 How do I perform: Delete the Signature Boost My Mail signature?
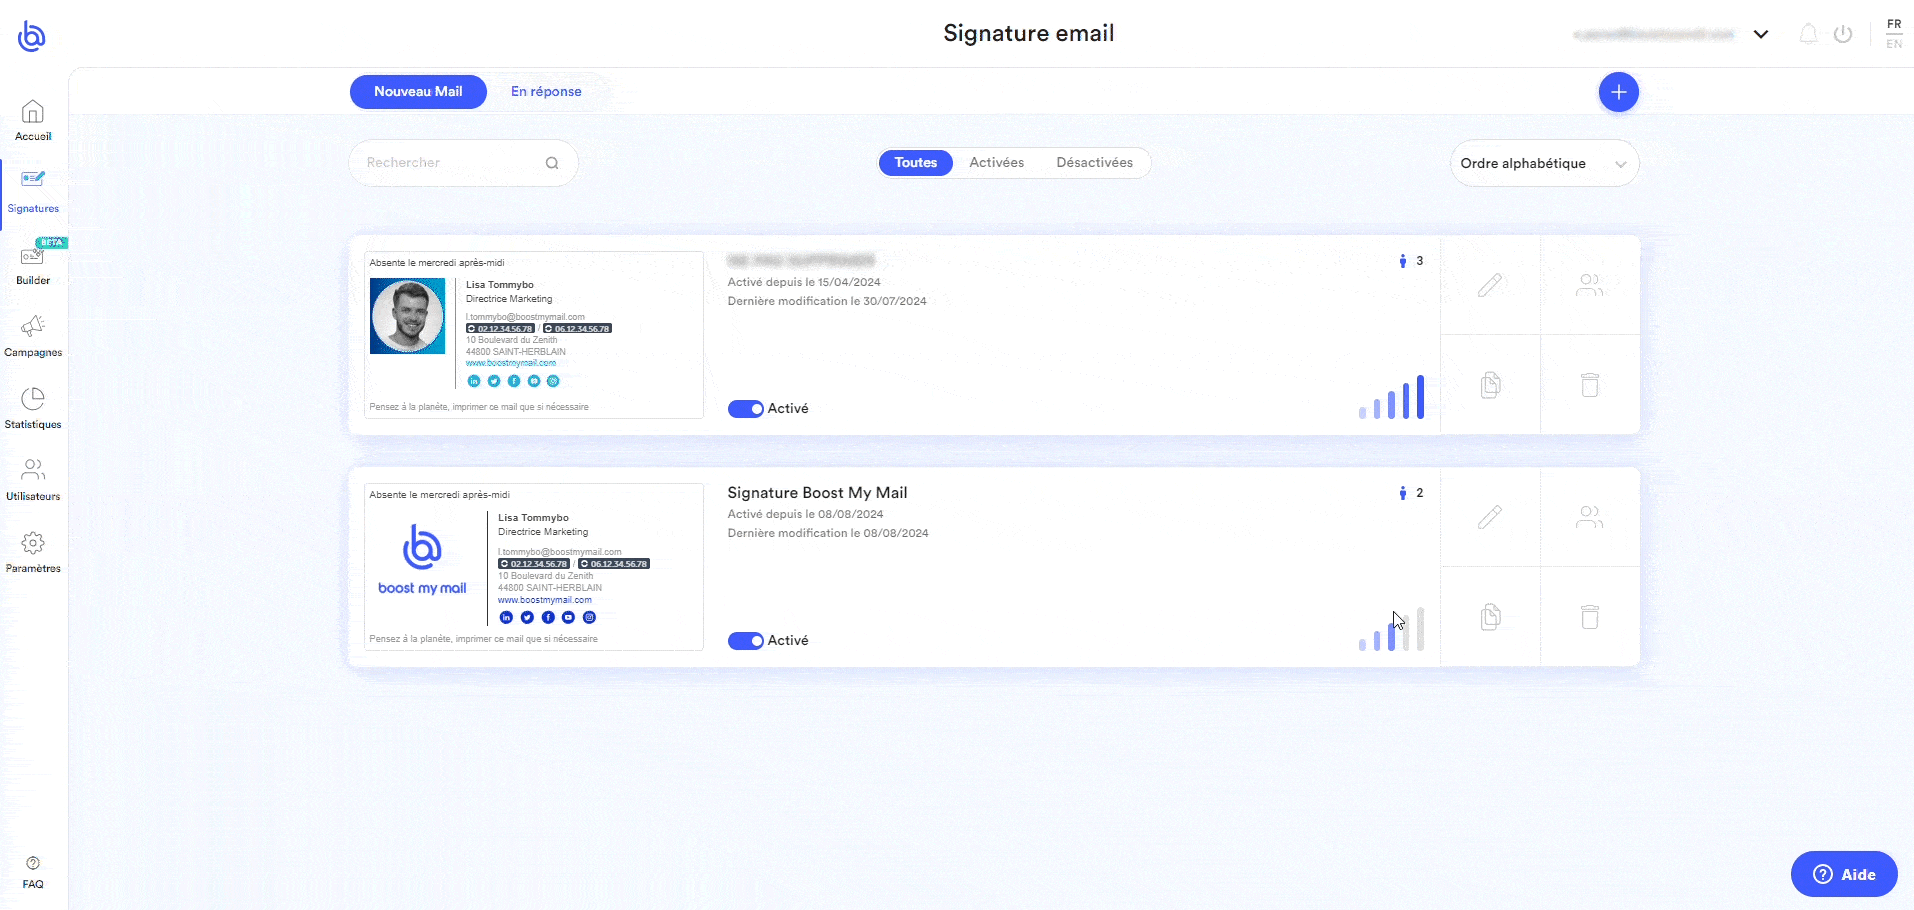[x=1590, y=617]
